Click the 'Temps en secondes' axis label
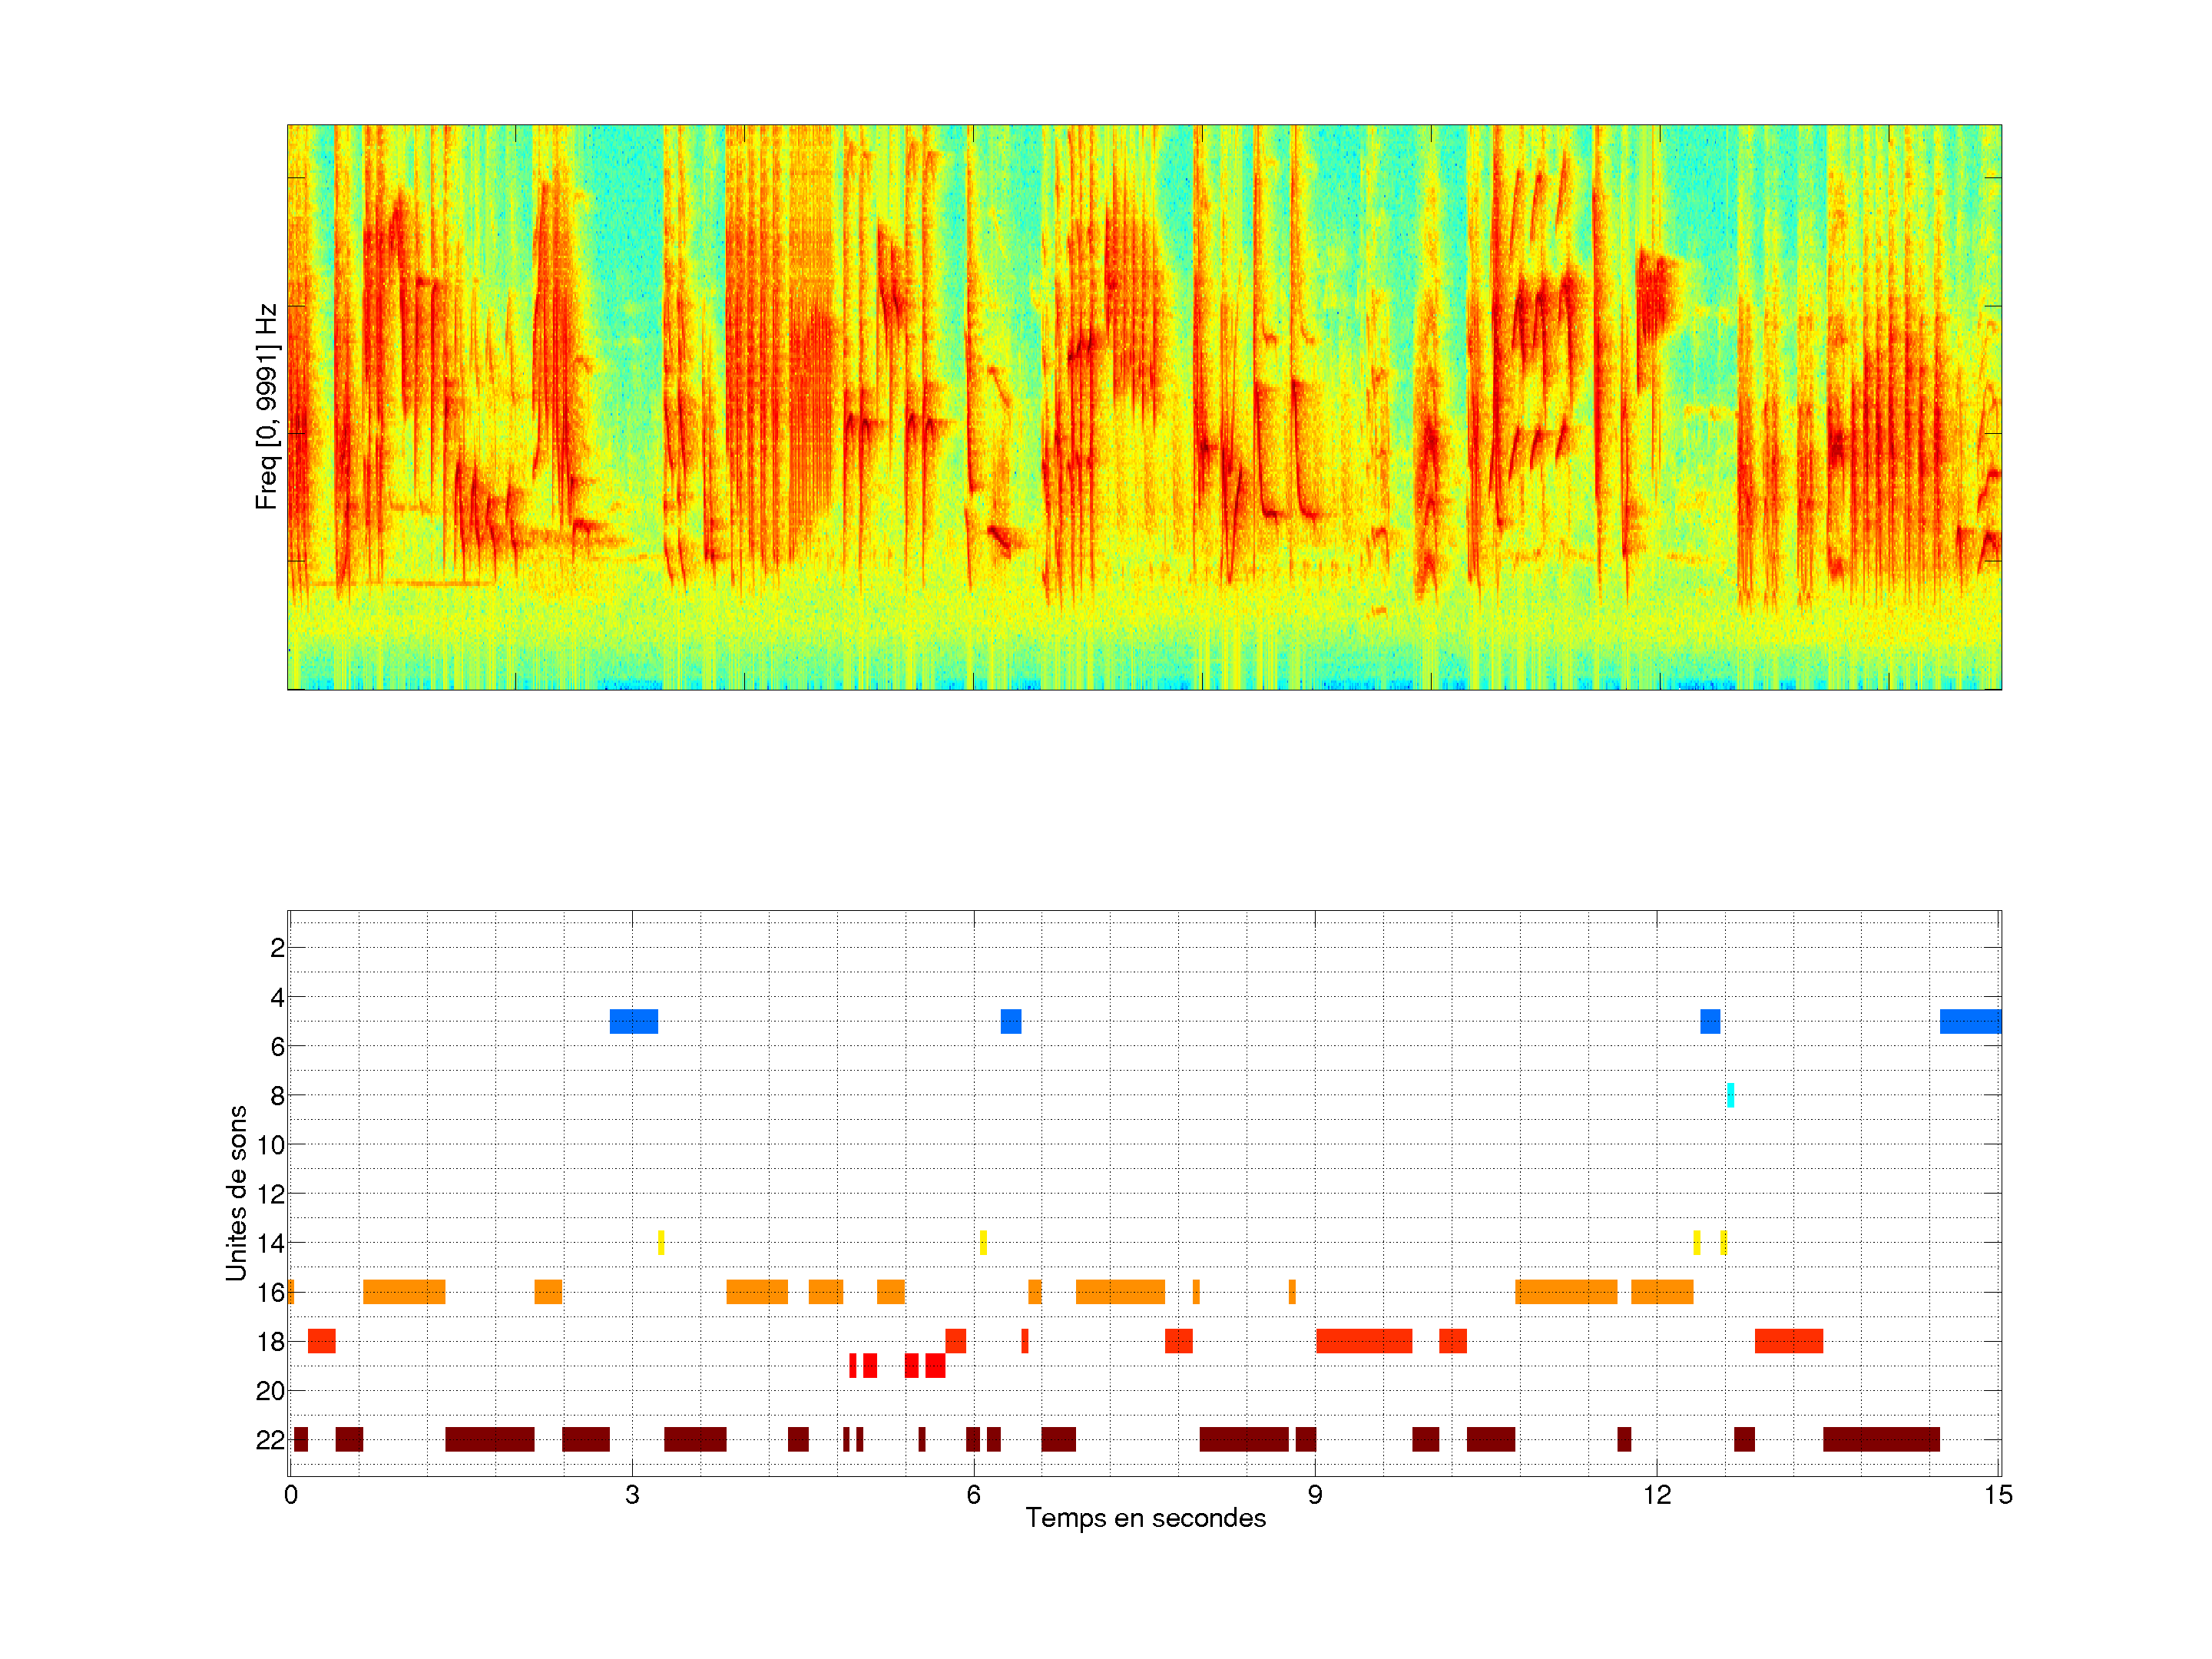 (x=1145, y=1518)
